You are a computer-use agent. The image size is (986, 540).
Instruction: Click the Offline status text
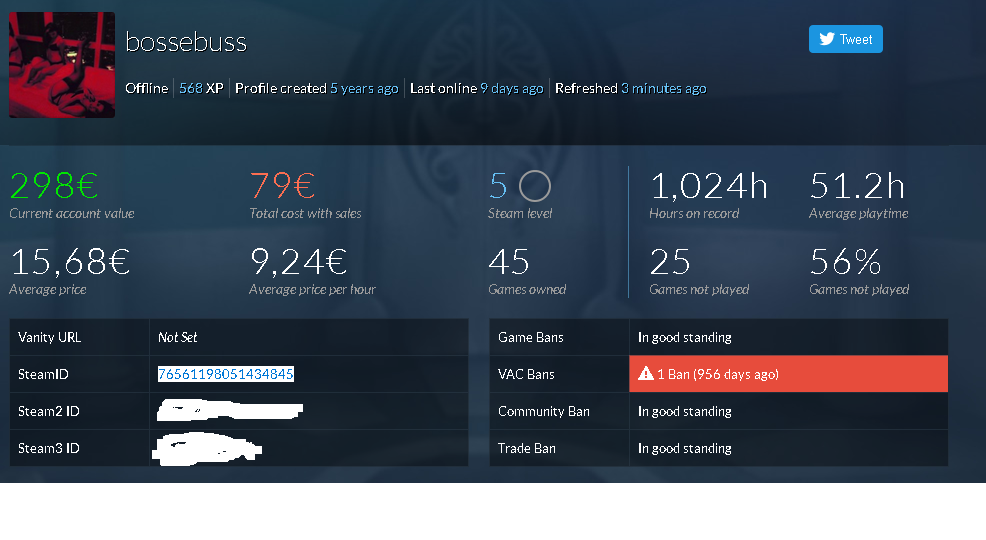tap(147, 88)
